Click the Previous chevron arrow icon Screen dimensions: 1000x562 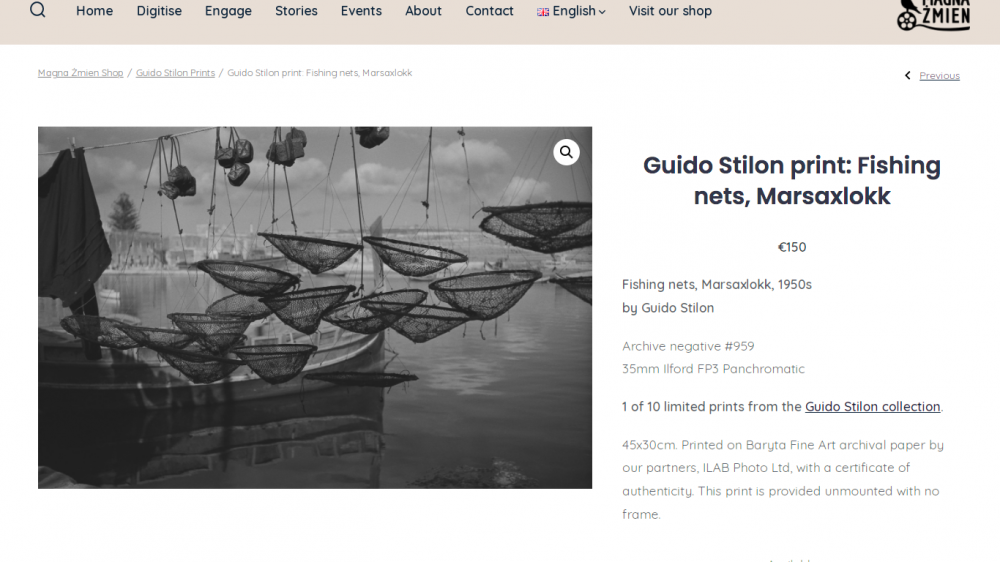click(x=908, y=76)
